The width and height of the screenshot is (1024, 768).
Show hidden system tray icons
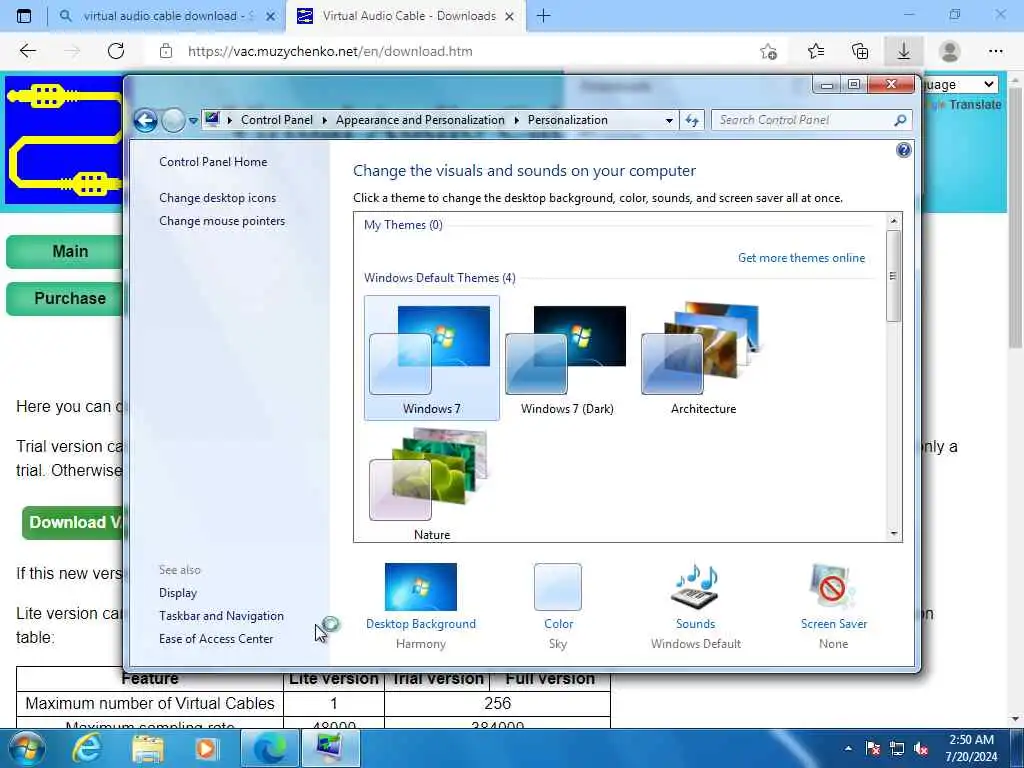(848, 748)
